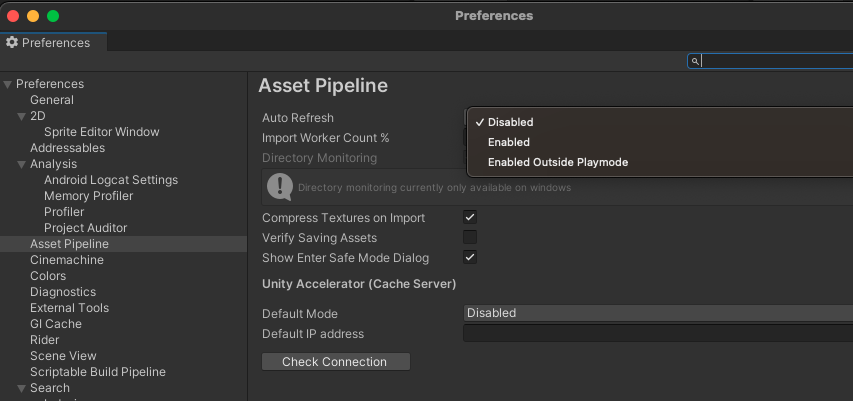Uncheck Show Enter Safe Mode Dialog
The width and height of the screenshot is (853, 401).
click(x=470, y=258)
